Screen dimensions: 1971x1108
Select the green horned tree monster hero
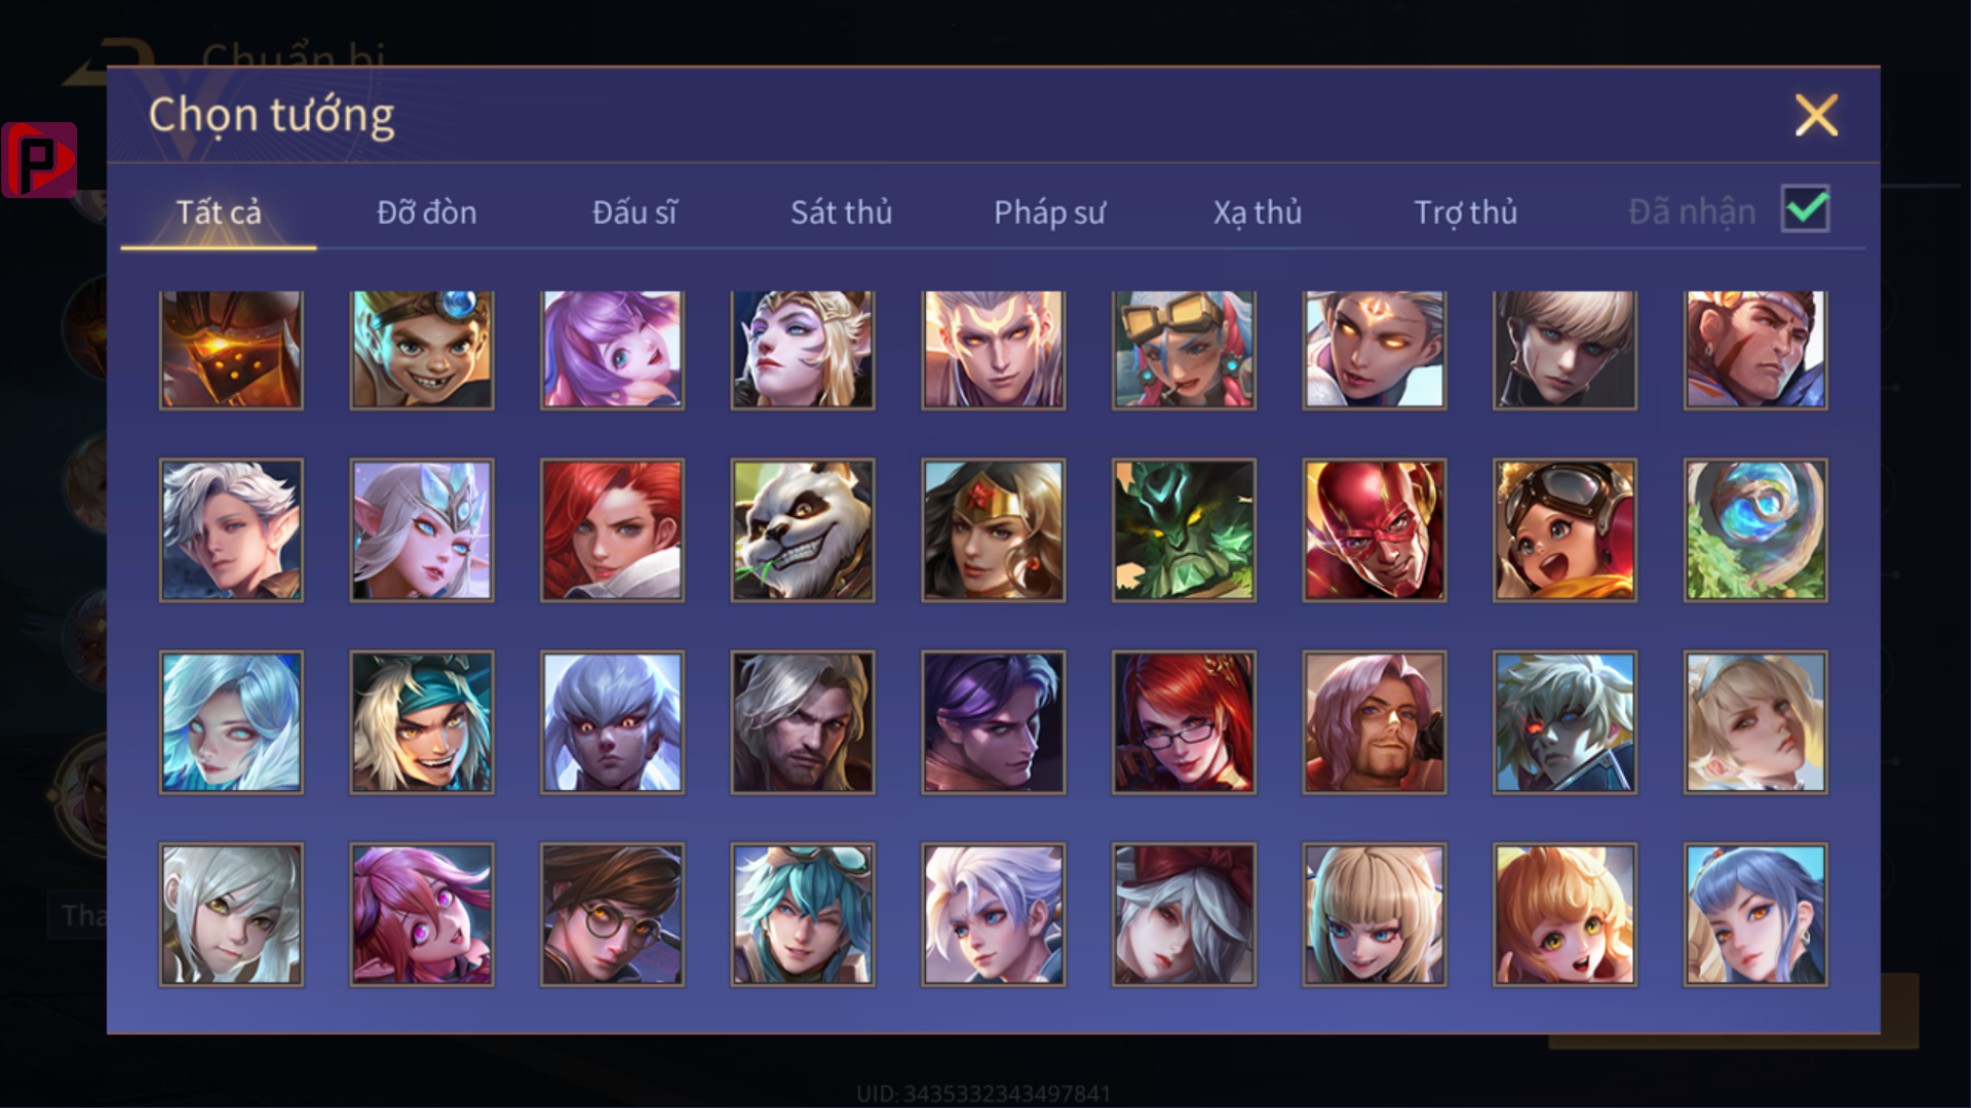(x=1184, y=530)
